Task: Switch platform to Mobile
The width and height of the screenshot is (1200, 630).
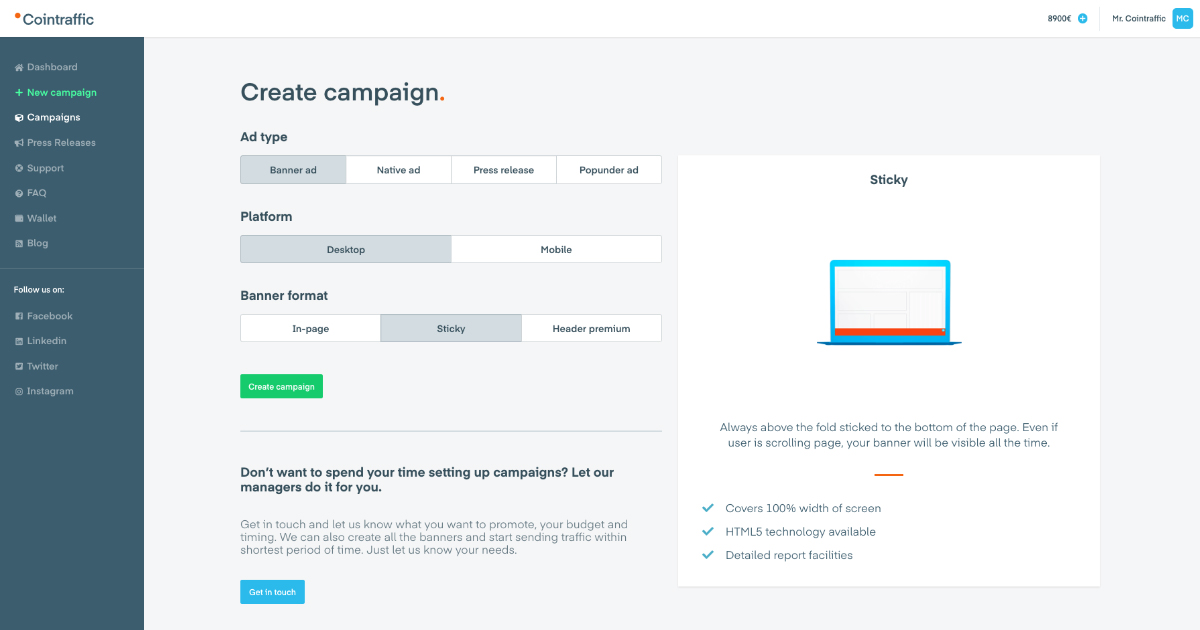Action: tap(556, 248)
